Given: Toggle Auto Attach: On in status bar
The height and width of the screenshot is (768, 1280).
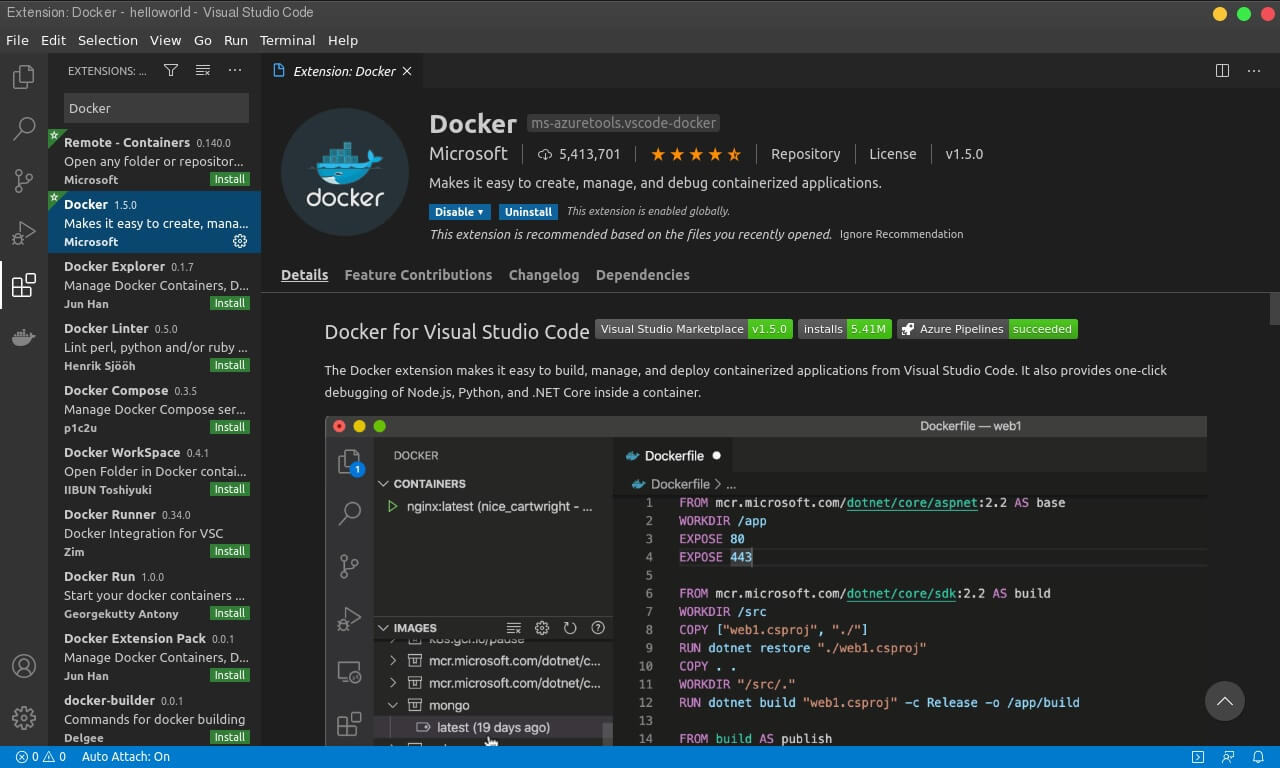Looking at the screenshot, I should [126, 757].
